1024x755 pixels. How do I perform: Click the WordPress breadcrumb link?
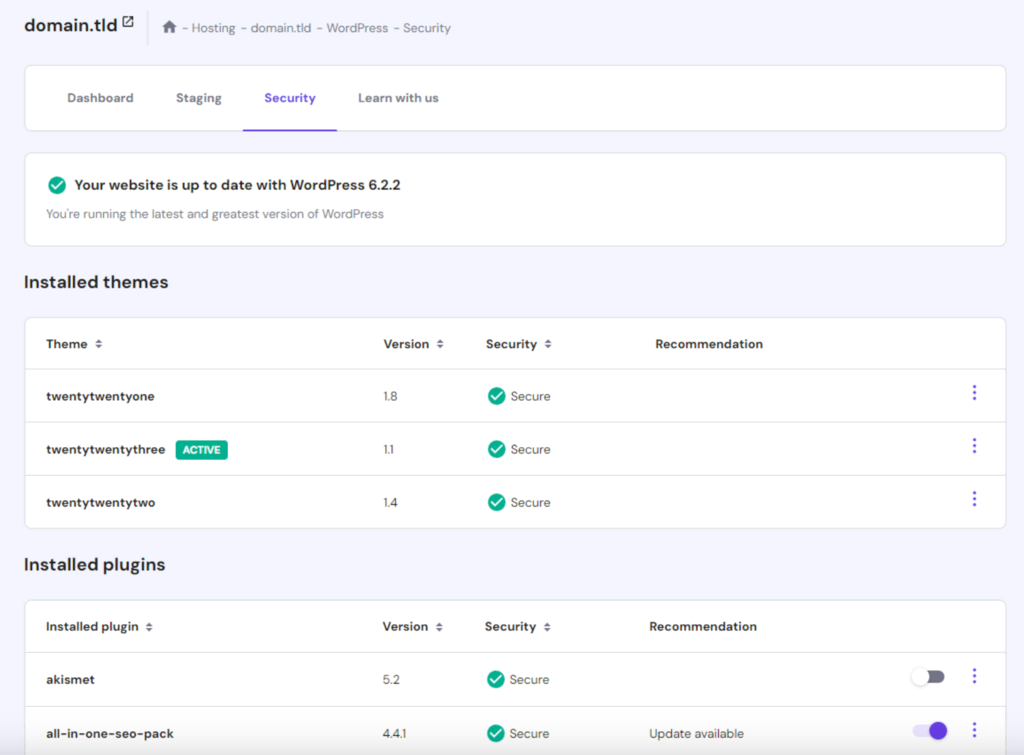(357, 28)
